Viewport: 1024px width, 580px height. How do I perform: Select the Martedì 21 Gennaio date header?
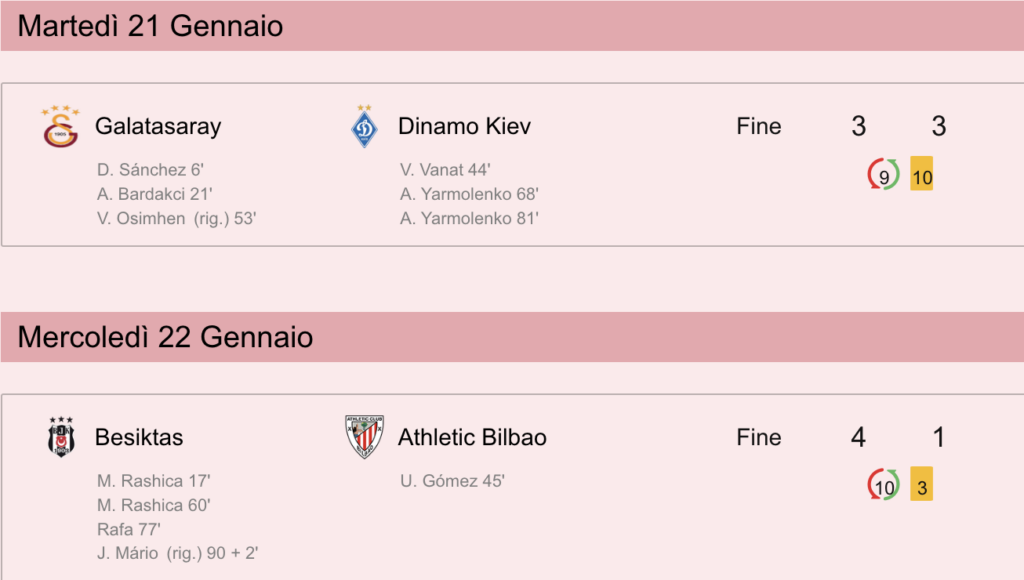512,26
